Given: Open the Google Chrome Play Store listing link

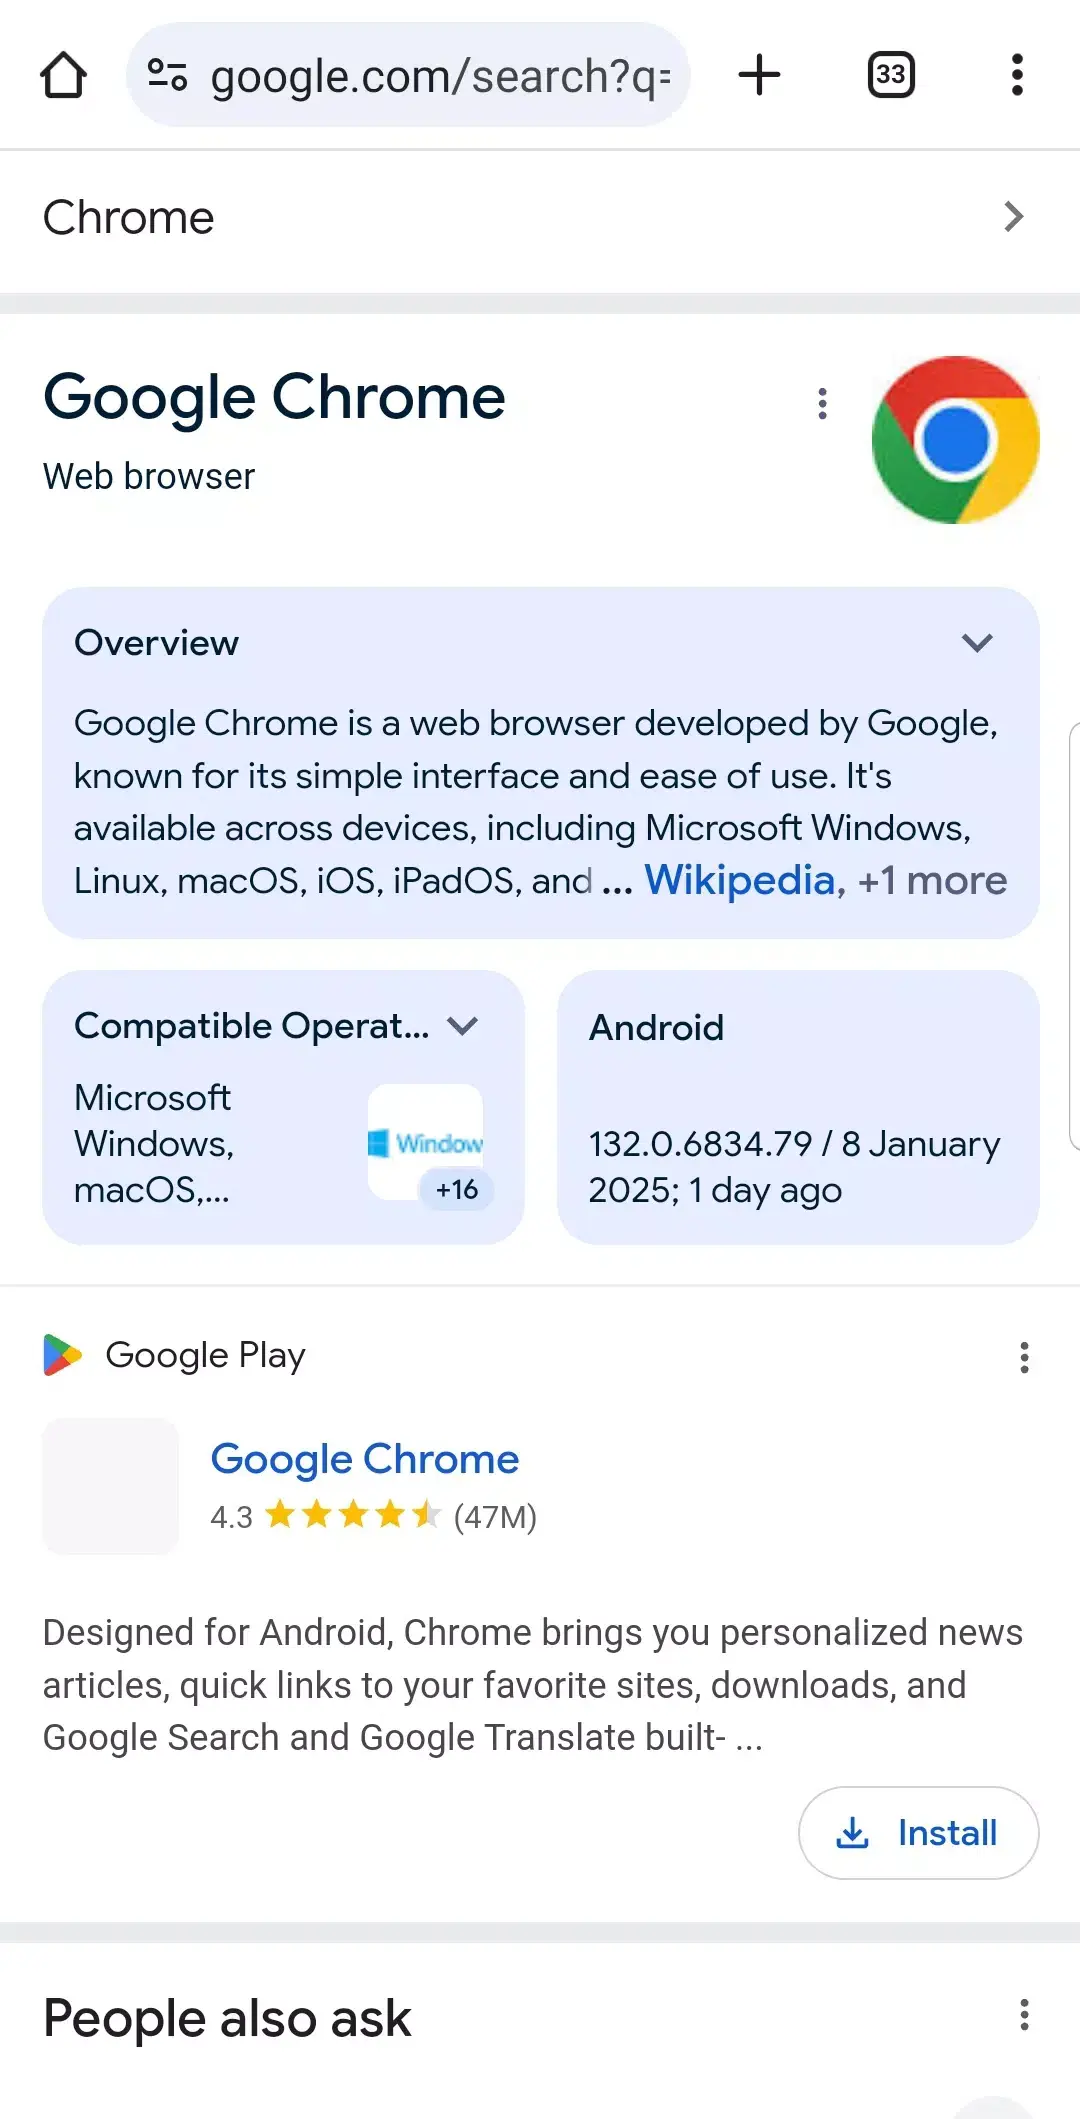Looking at the screenshot, I should [x=364, y=1459].
